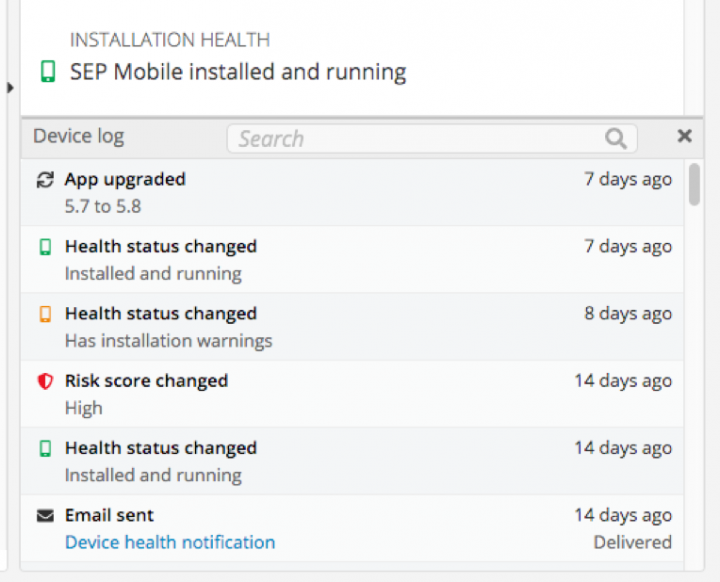Select the Risk score changed entry

[352, 394]
